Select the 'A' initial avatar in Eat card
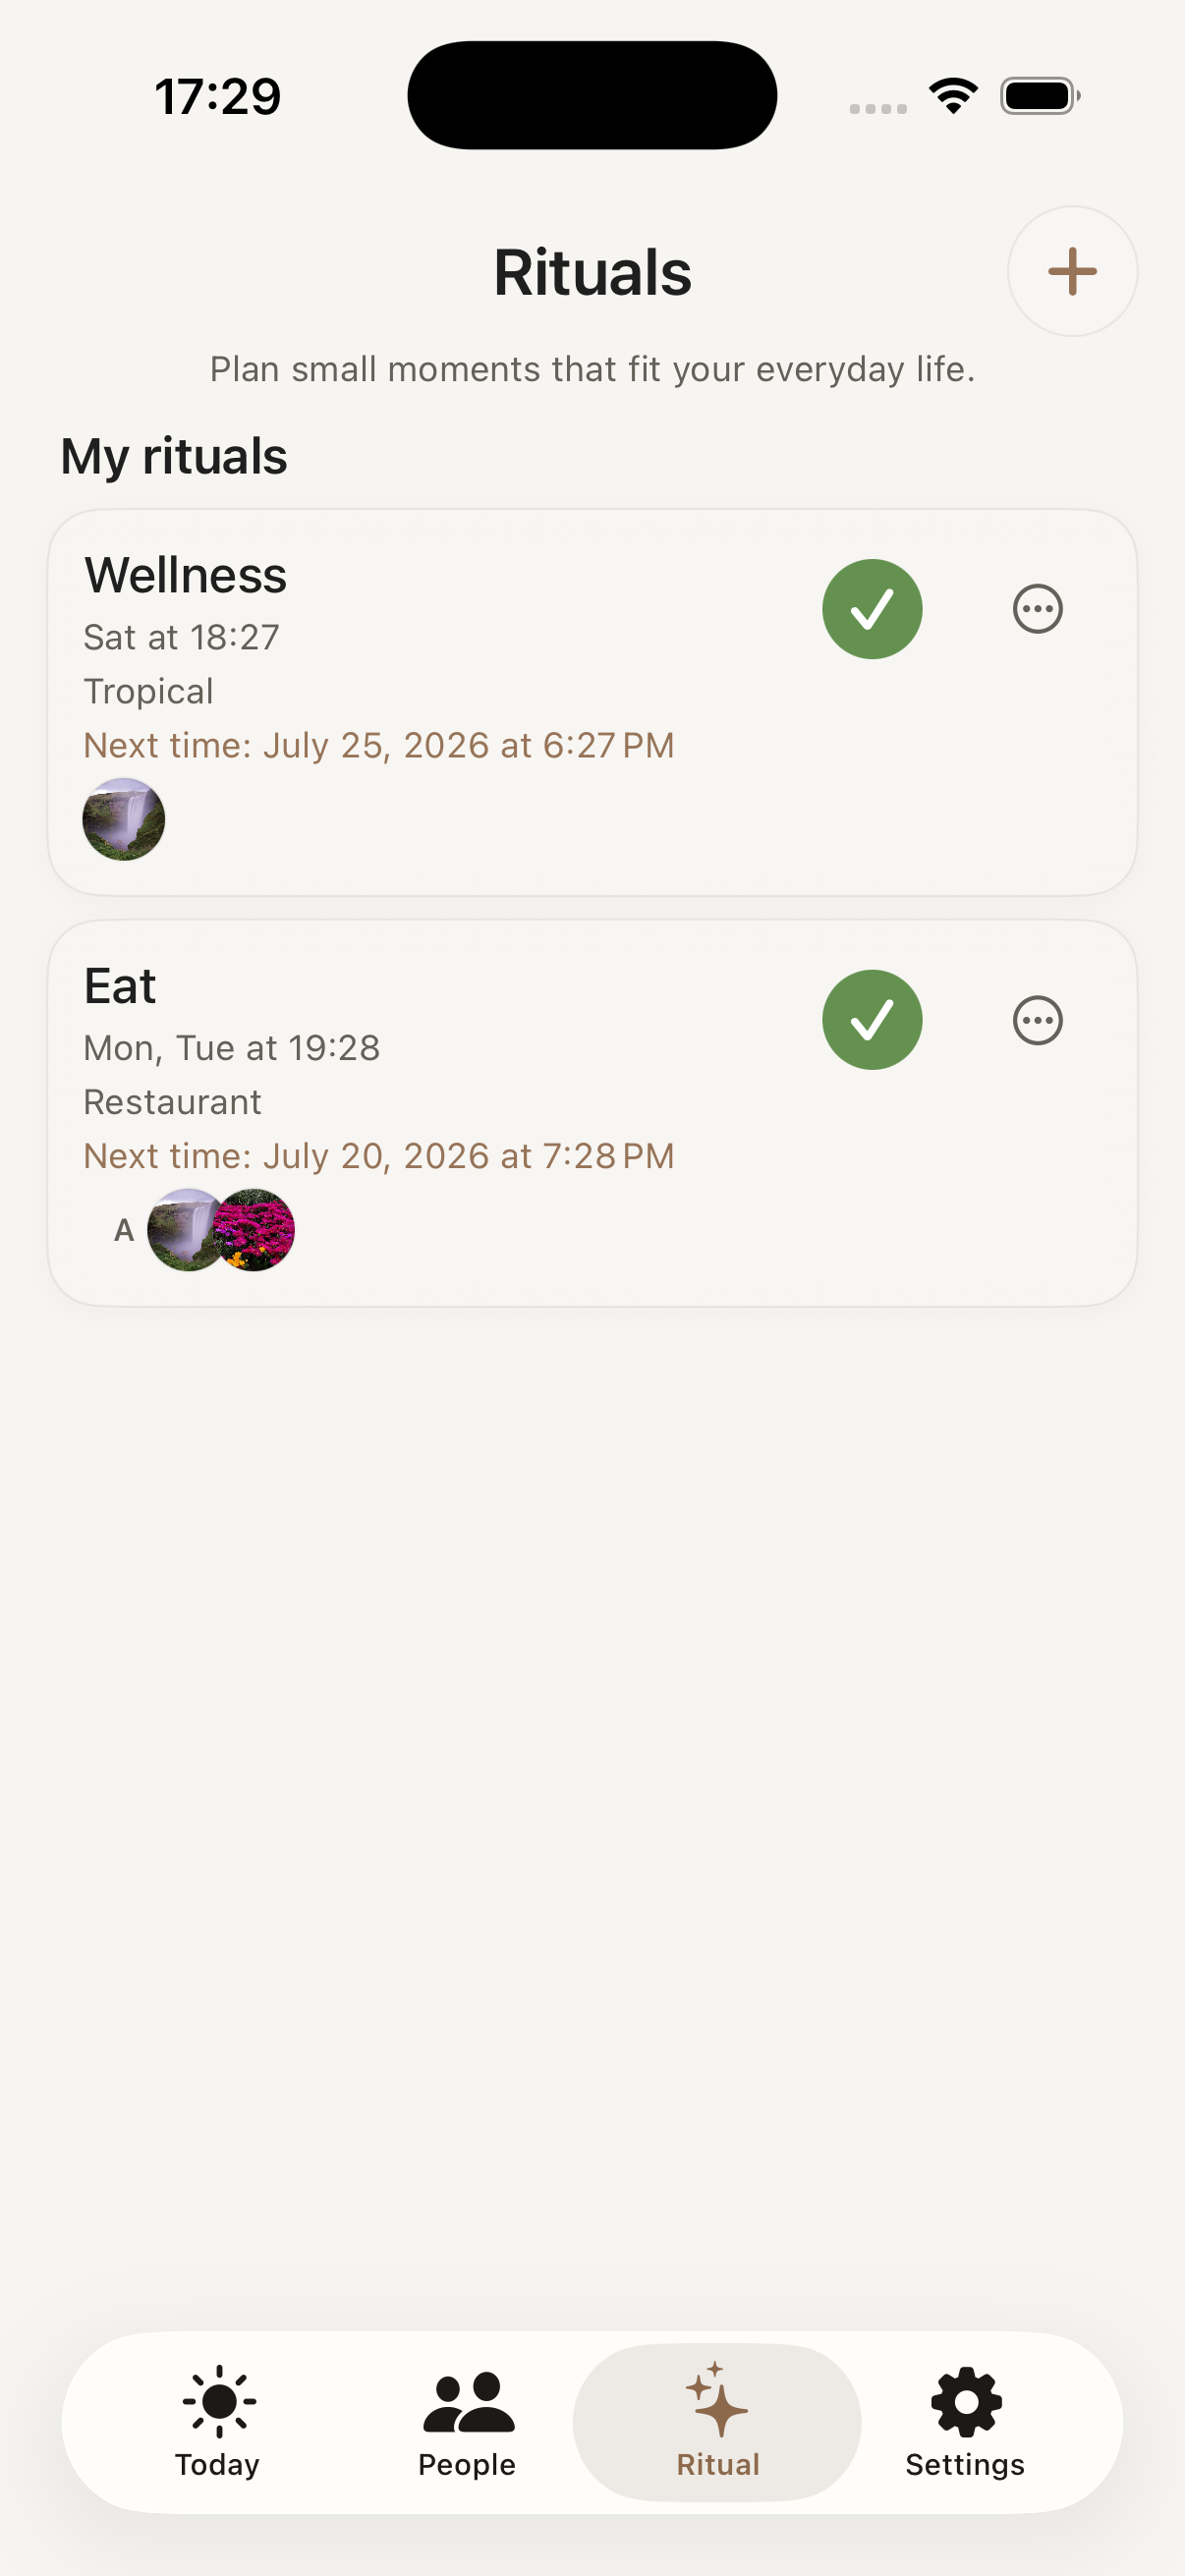The height and width of the screenshot is (2576, 1185). [x=124, y=1230]
